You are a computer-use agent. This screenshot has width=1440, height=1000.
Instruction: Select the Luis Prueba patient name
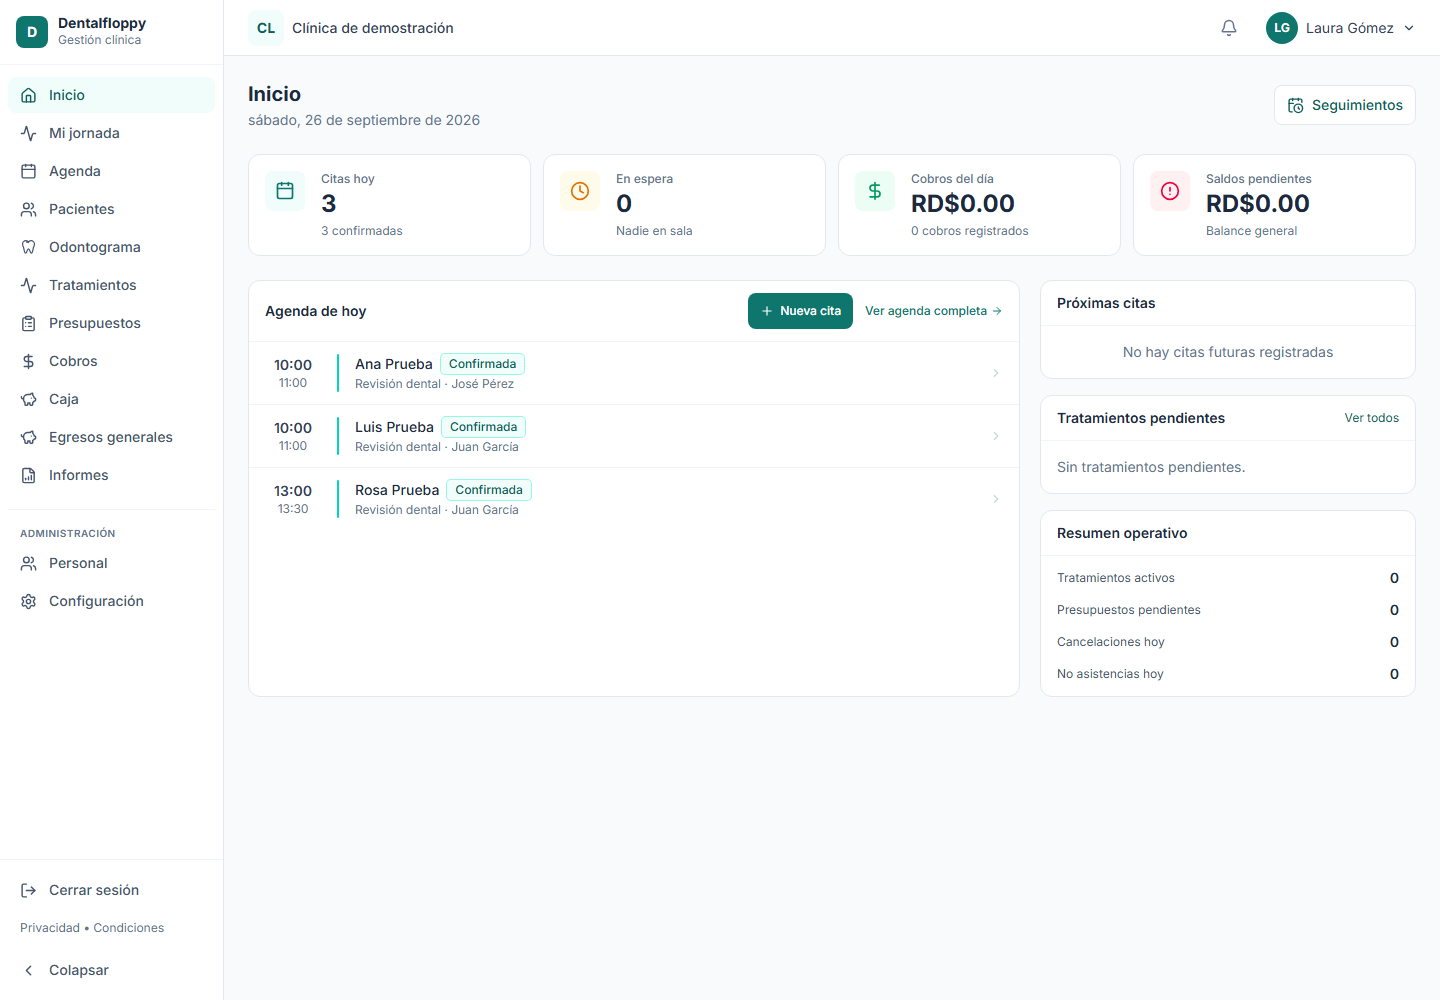394,427
